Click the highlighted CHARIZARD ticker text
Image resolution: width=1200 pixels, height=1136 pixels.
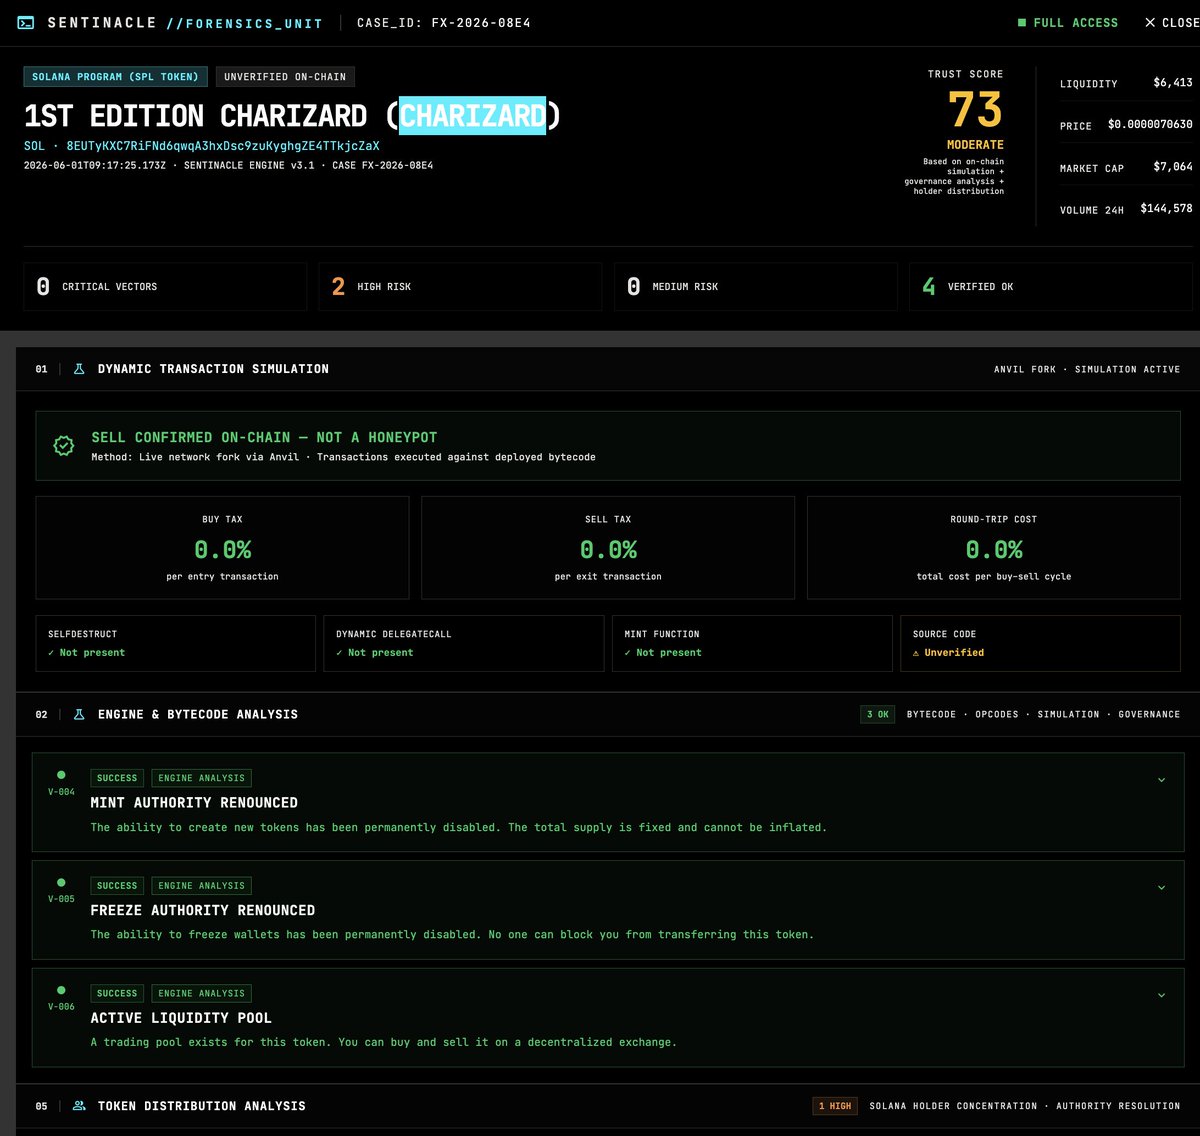[473, 116]
